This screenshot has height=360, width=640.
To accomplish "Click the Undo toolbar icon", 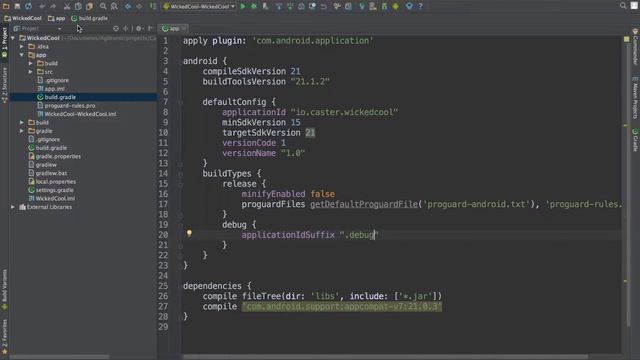I will 42,6.
